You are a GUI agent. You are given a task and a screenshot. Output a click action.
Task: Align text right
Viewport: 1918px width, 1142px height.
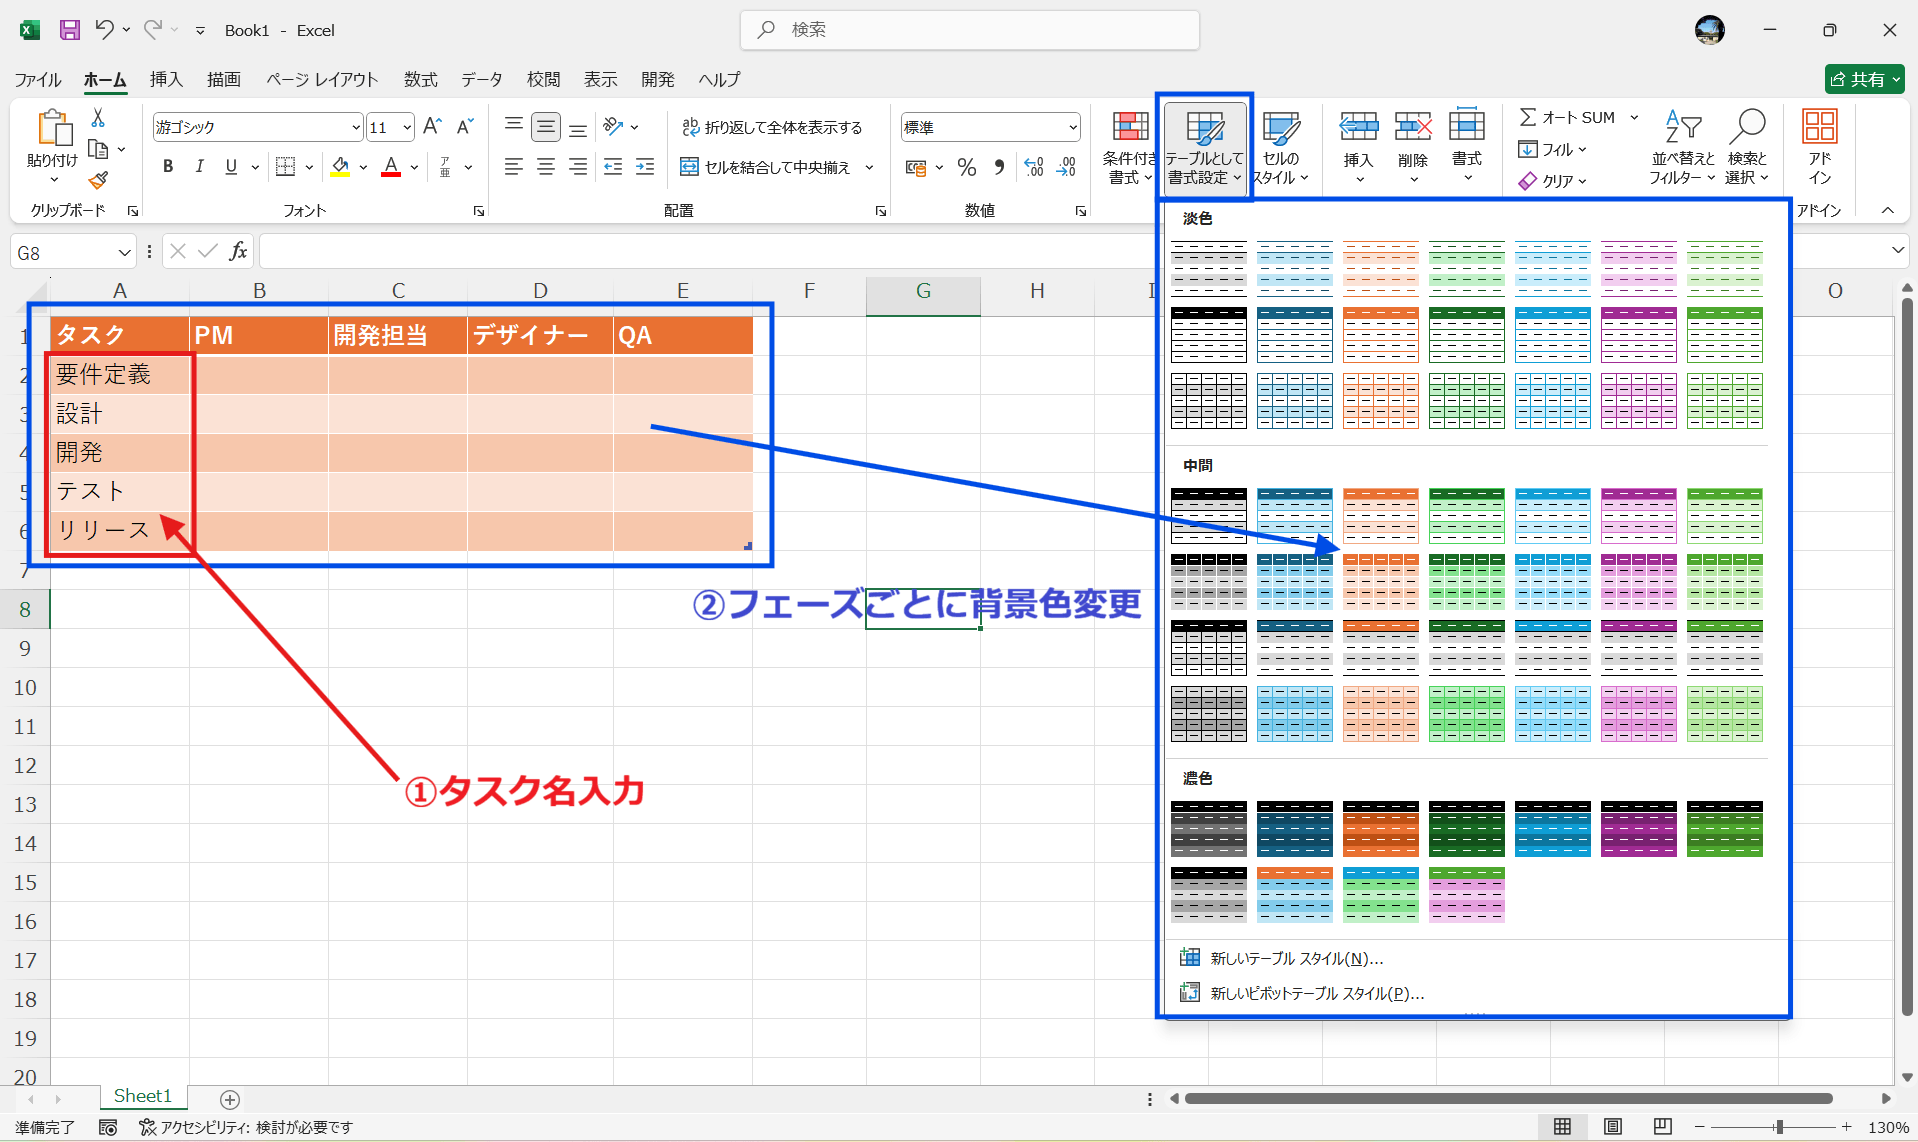point(578,167)
